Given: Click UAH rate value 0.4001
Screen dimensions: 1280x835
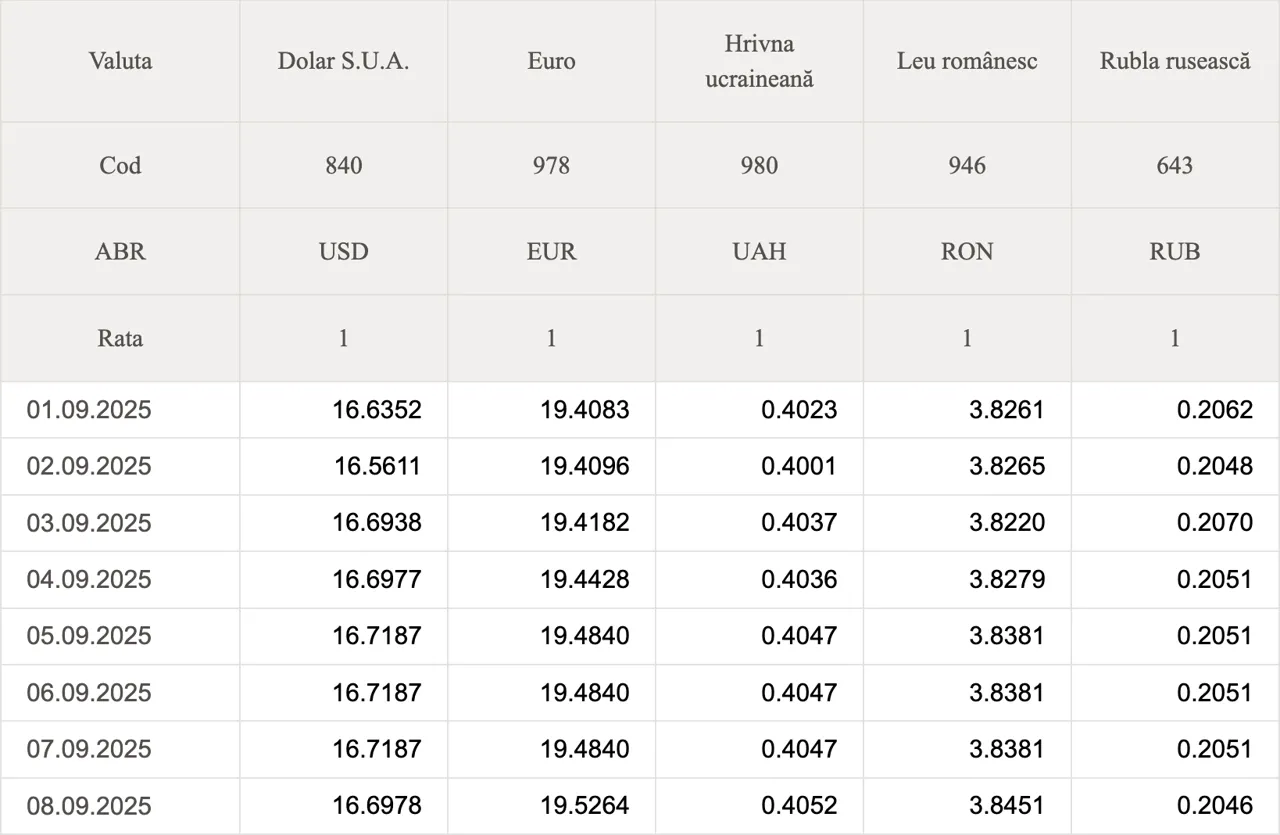Looking at the screenshot, I should coord(799,466).
